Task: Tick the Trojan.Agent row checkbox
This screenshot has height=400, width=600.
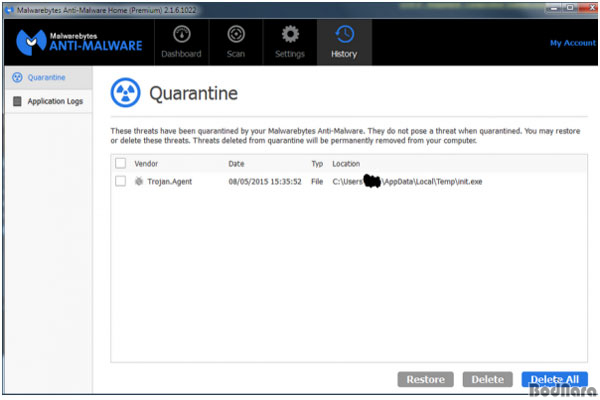Action: (x=120, y=181)
